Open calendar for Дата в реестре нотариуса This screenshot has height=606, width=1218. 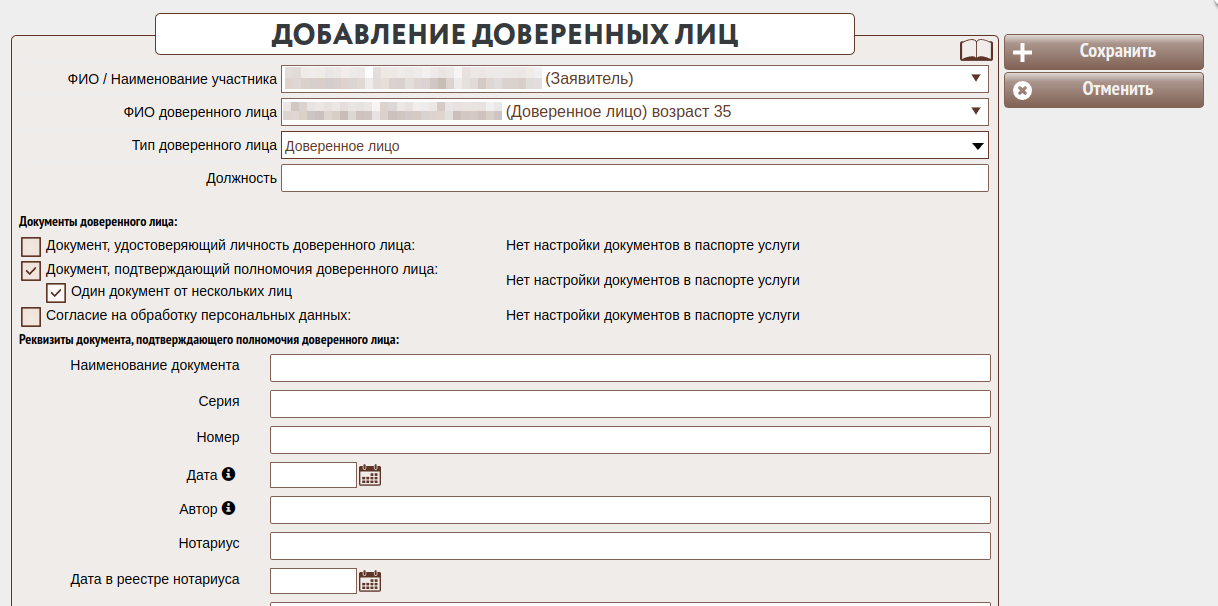point(370,581)
